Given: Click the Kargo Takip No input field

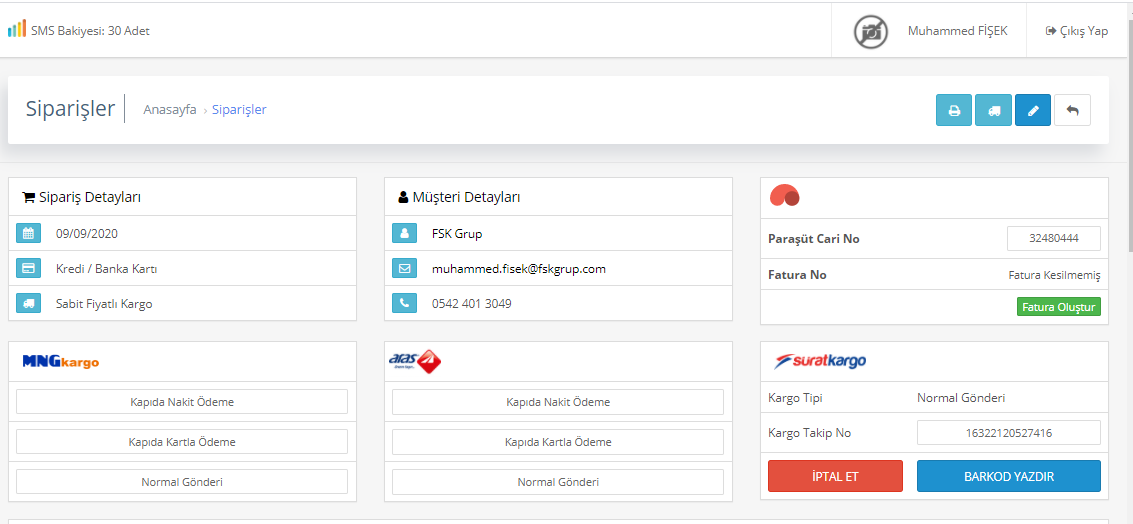Looking at the screenshot, I should pos(1009,433).
